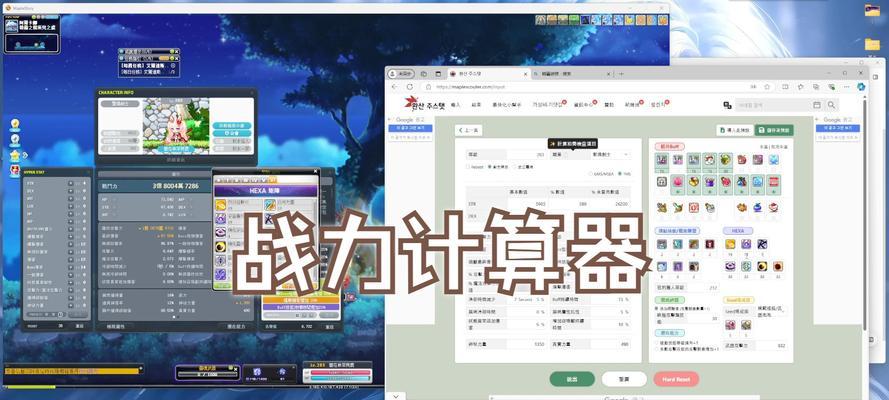Click the star icon on game's left edge
Image resolution: width=889 pixels, height=400 pixels.
(x=15, y=155)
